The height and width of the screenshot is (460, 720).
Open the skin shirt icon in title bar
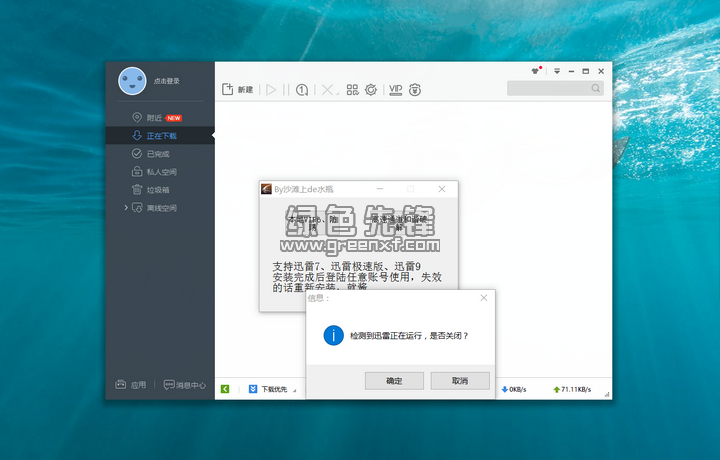click(x=536, y=71)
